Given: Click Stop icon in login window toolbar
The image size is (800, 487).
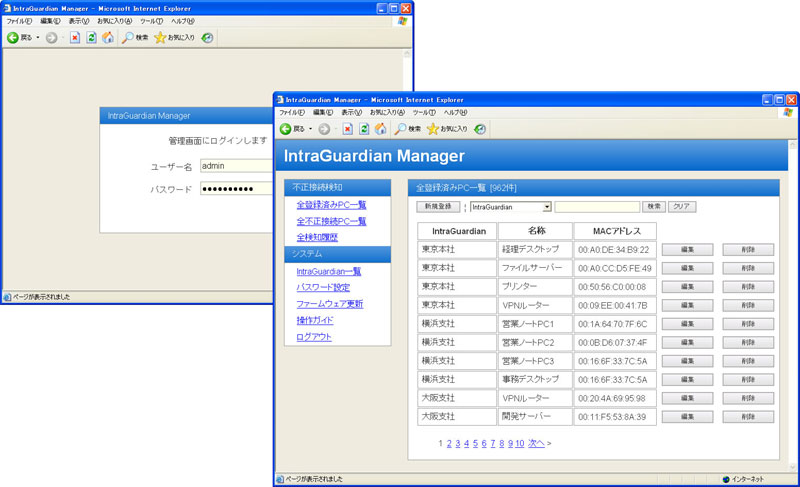Looking at the screenshot, I should [75, 38].
